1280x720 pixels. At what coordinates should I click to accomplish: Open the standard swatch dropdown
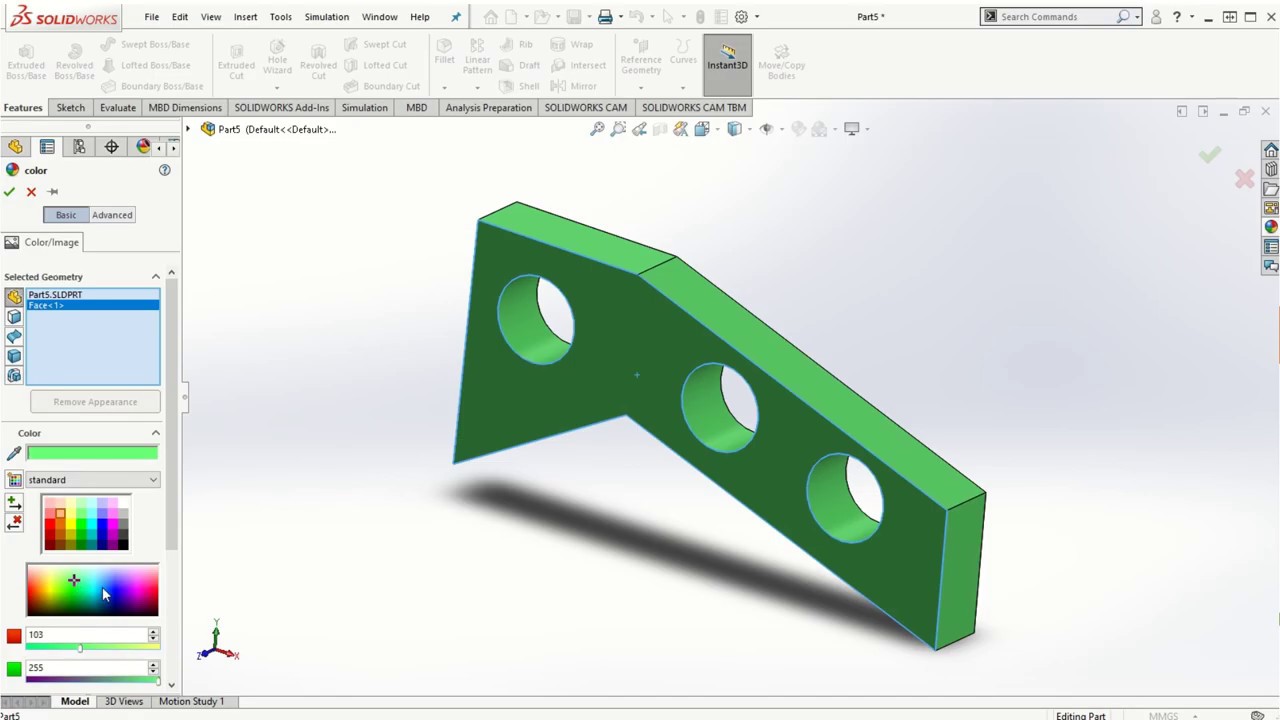coord(92,480)
